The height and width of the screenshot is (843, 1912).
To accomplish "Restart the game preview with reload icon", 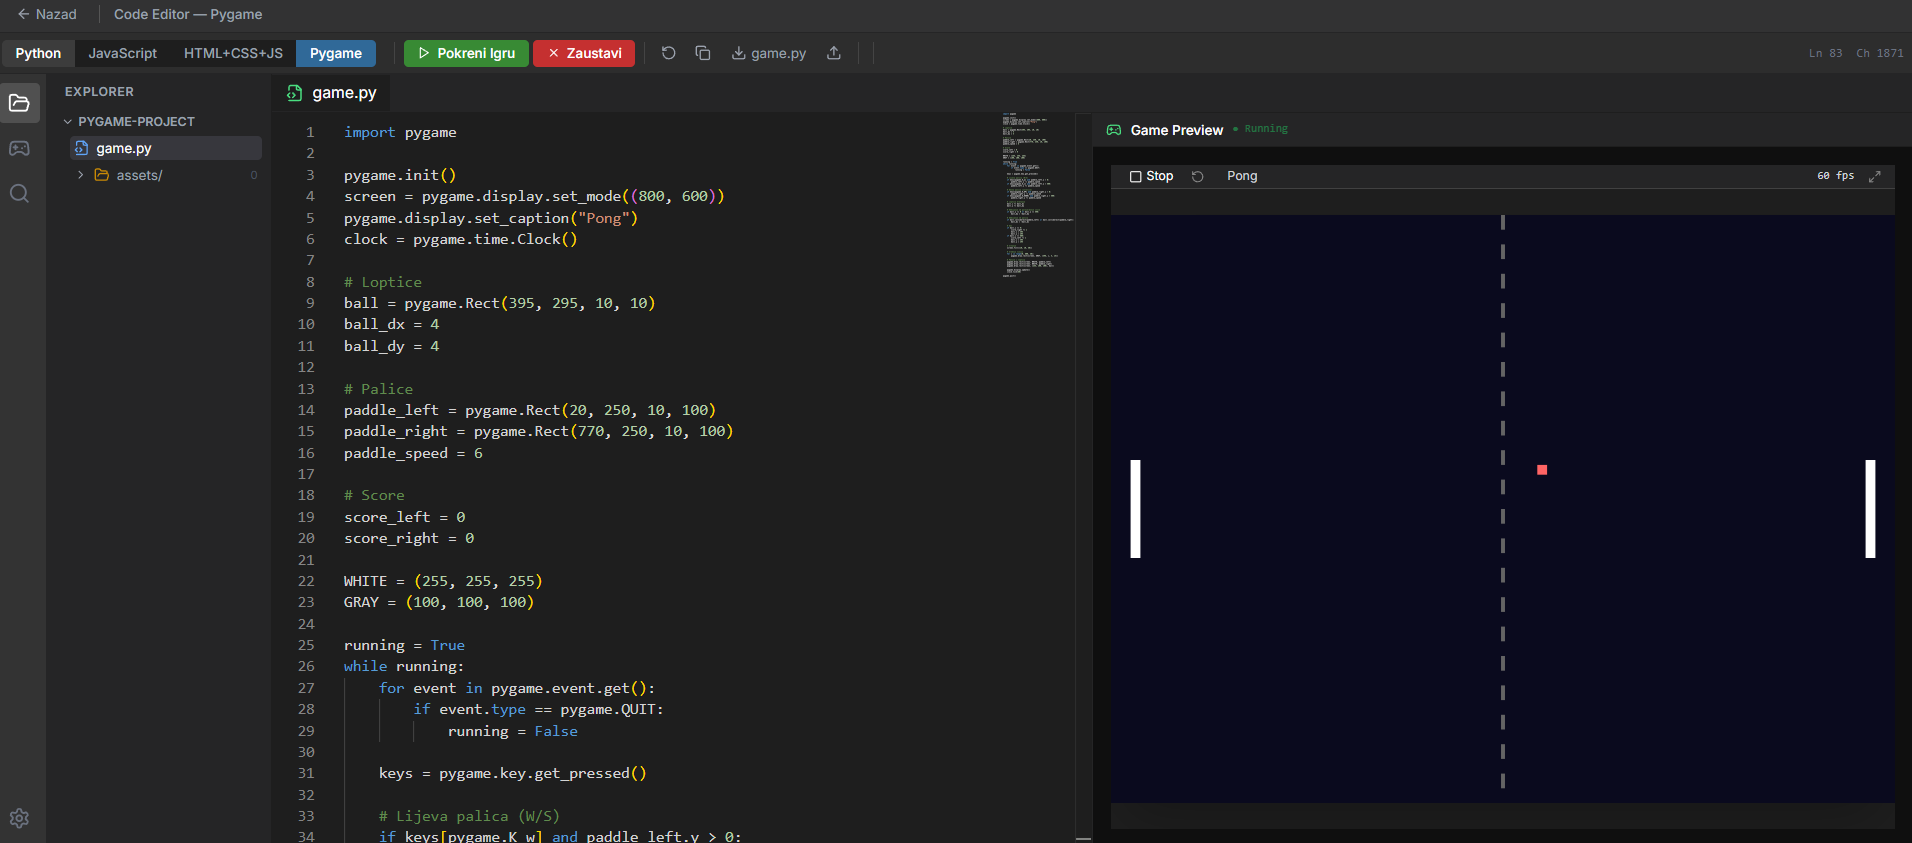I will pos(1197,176).
